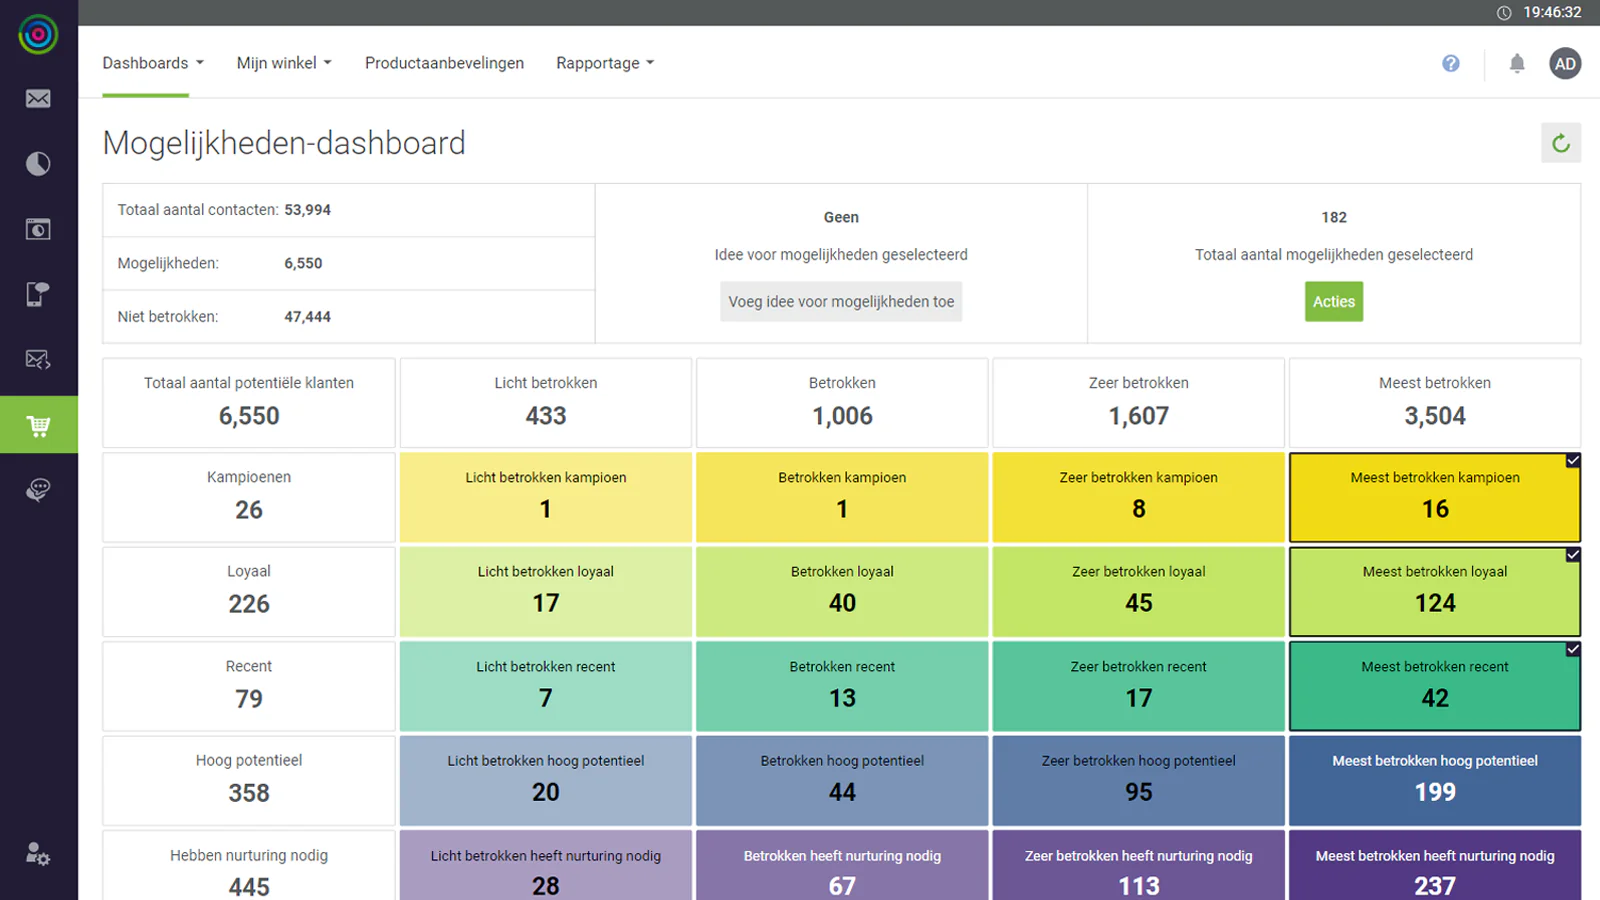Select the Licht betrokken recent tile
The width and height of the screenshot is (1600, 900).
tap(546, 686)
